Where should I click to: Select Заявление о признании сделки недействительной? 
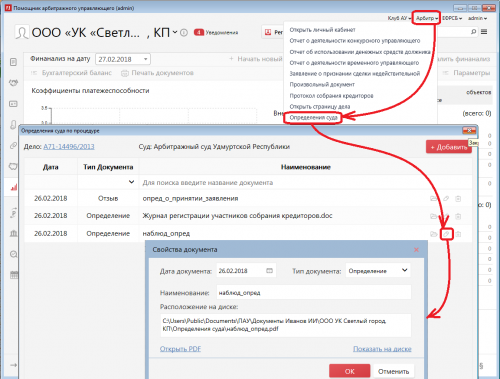tap(355, 73)
